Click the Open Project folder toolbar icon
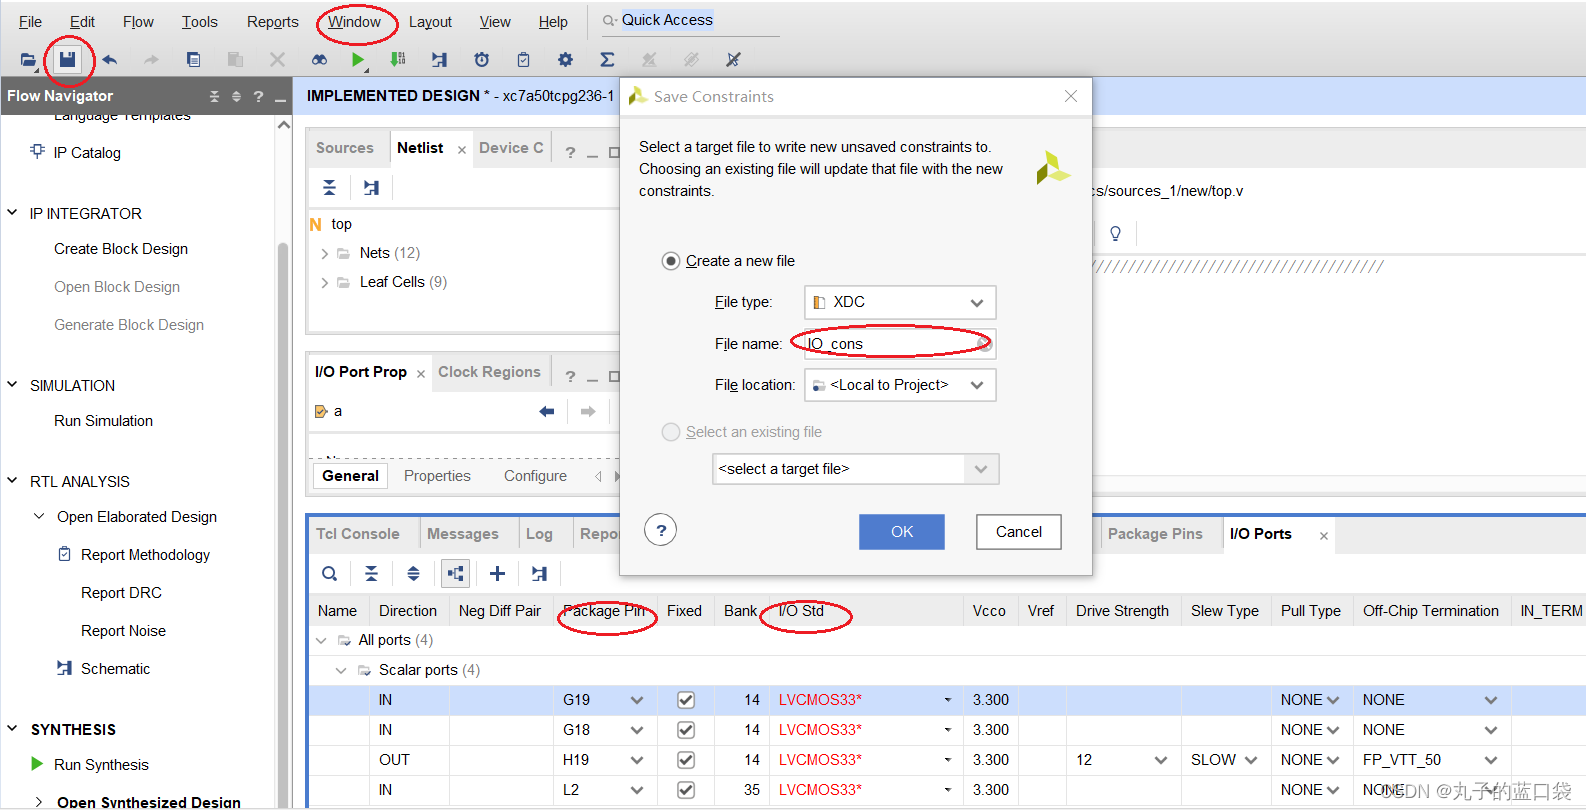1586x810 pixels. point(28,60)
